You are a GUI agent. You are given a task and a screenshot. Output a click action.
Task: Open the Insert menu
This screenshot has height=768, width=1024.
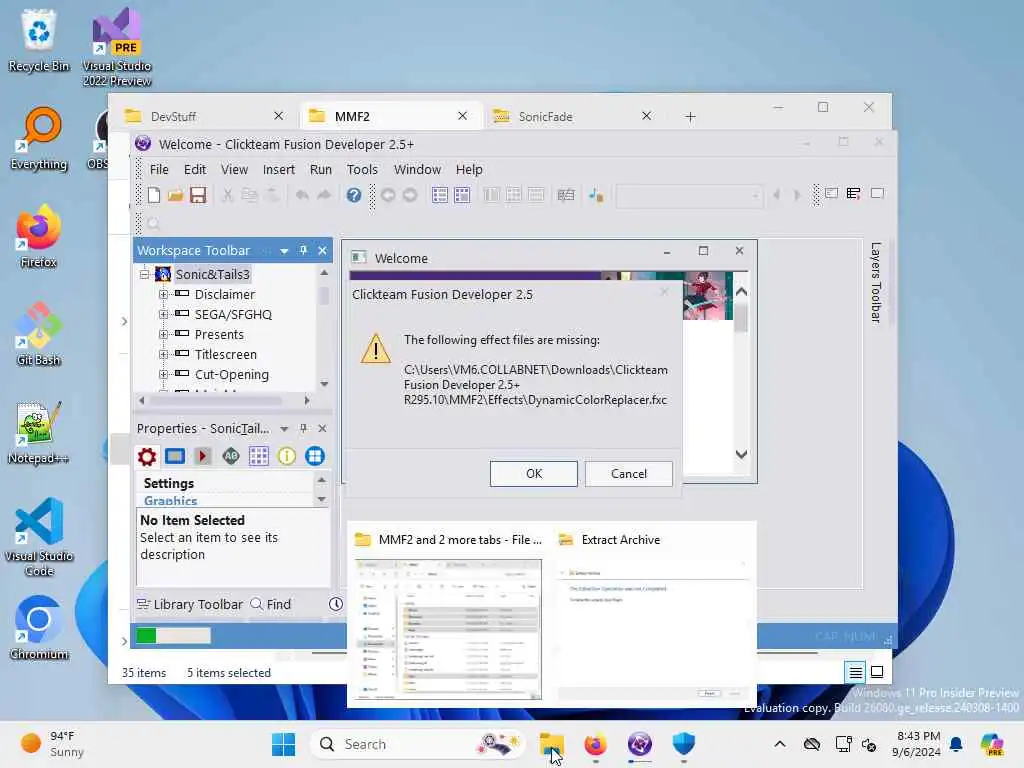[279, 169]
